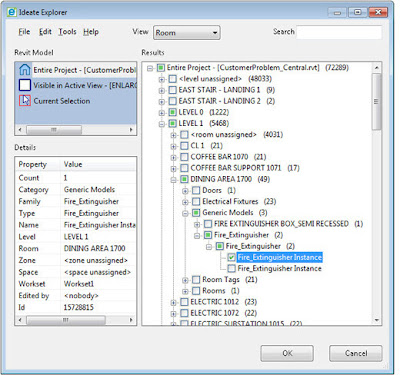This screenshot has height=375, width=400.
Task: Click the Cancel button
Action: (x=356, y=353)
